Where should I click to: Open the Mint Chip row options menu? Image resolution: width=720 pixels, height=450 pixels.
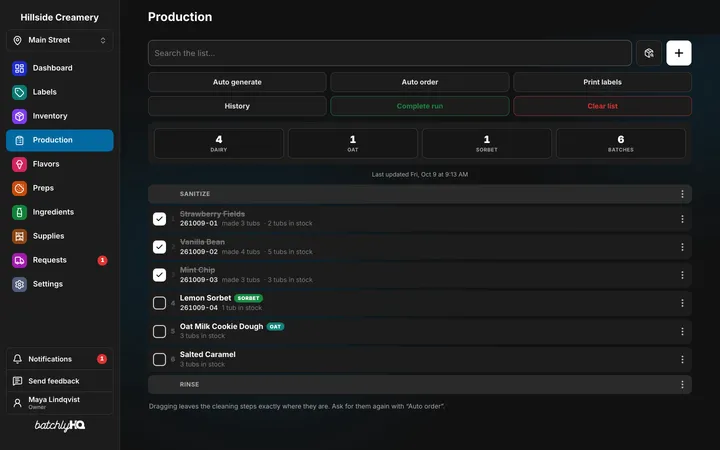(682, 275)
